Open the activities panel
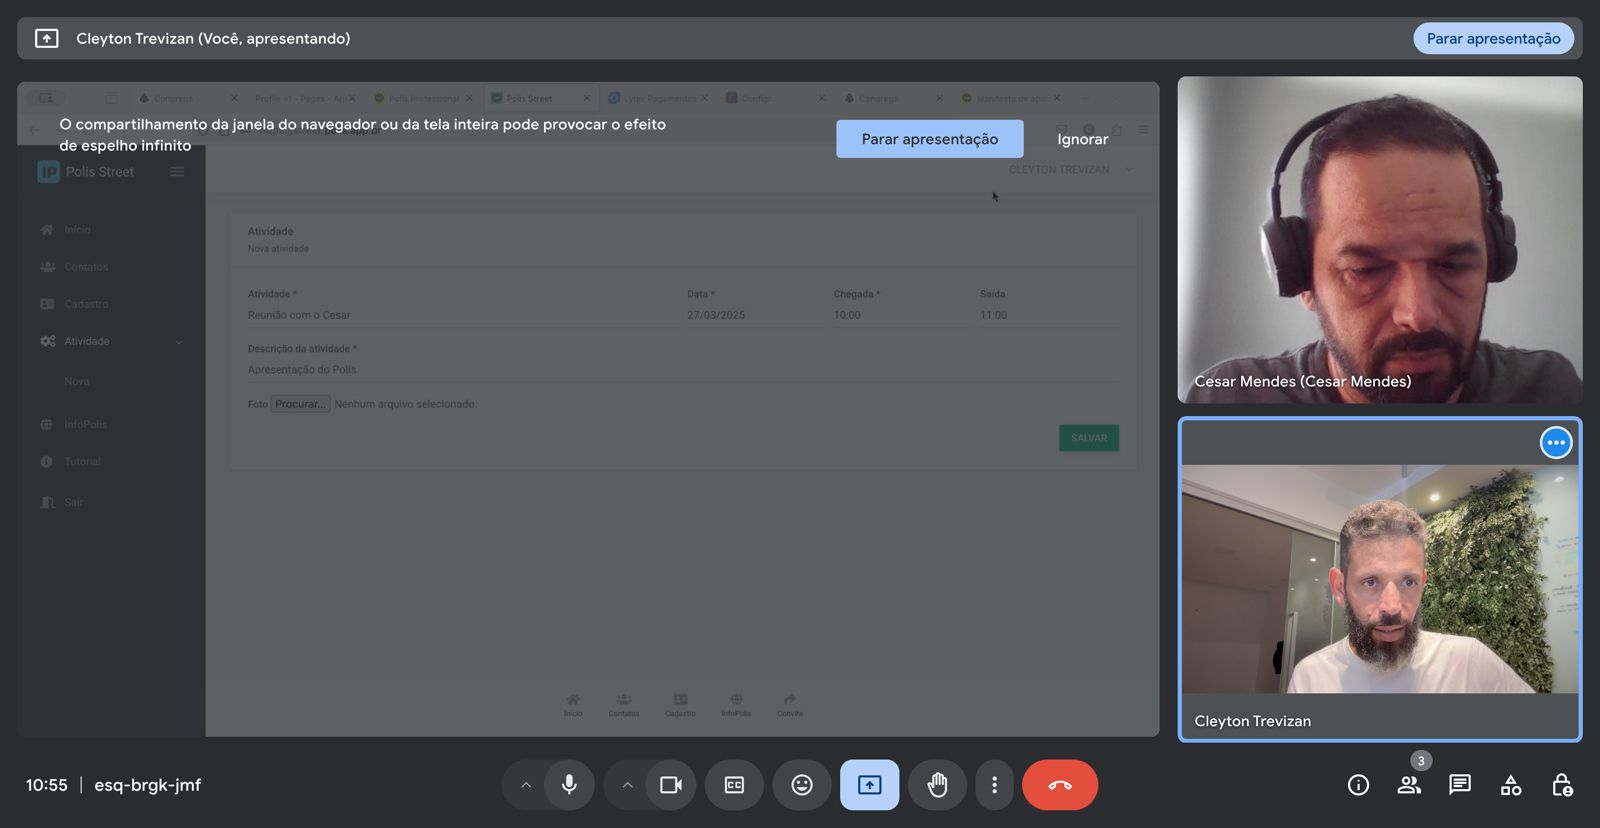The height and width of the screenshot is (828, 1600). tap(1511, 785)
